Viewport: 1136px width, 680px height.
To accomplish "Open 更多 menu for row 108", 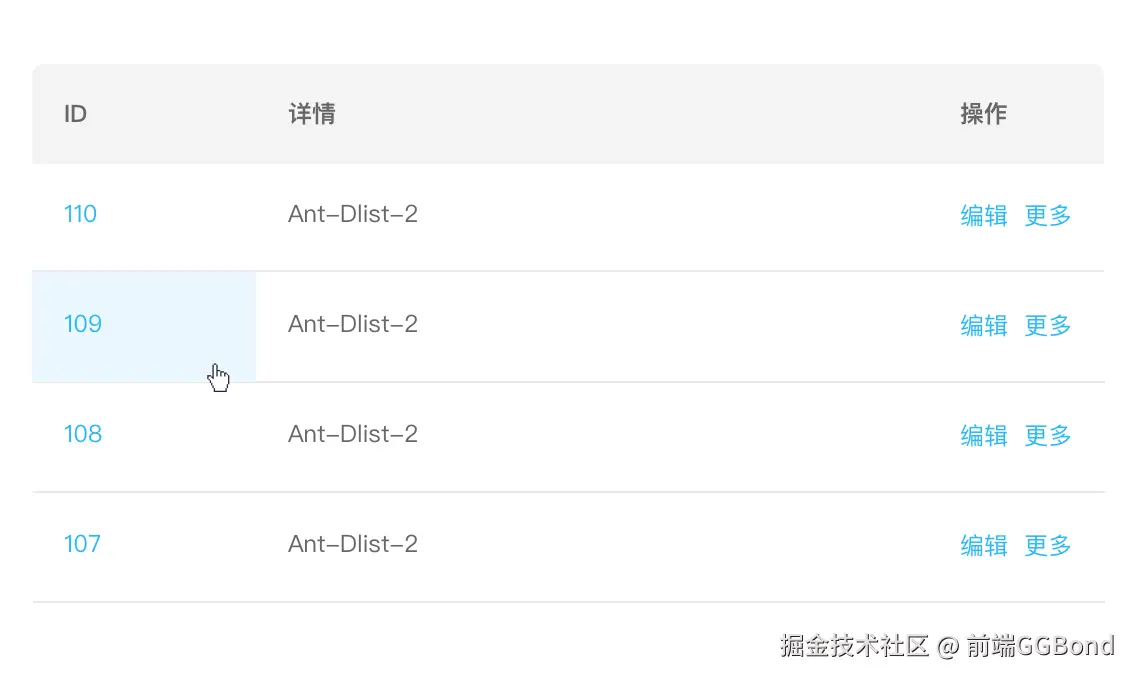I will point(1047,435).
